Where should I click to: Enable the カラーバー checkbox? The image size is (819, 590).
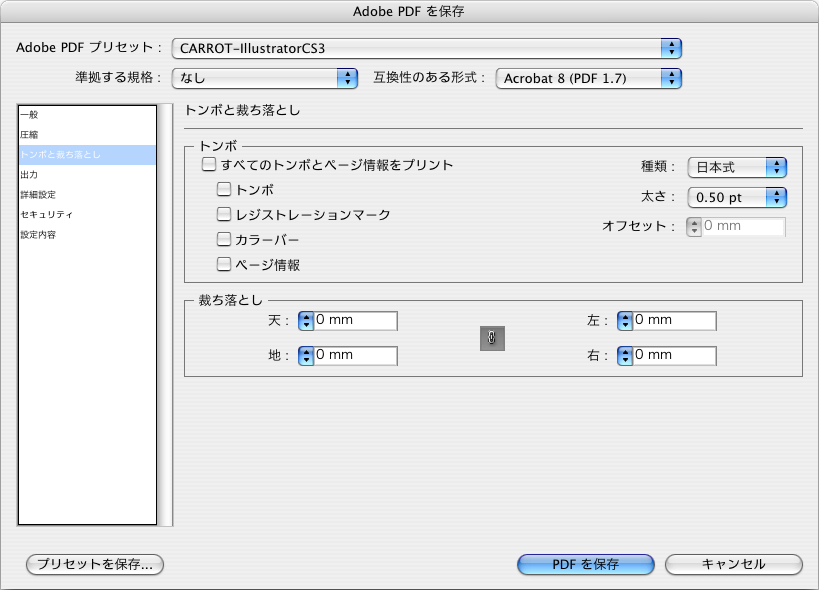(222, 239)
